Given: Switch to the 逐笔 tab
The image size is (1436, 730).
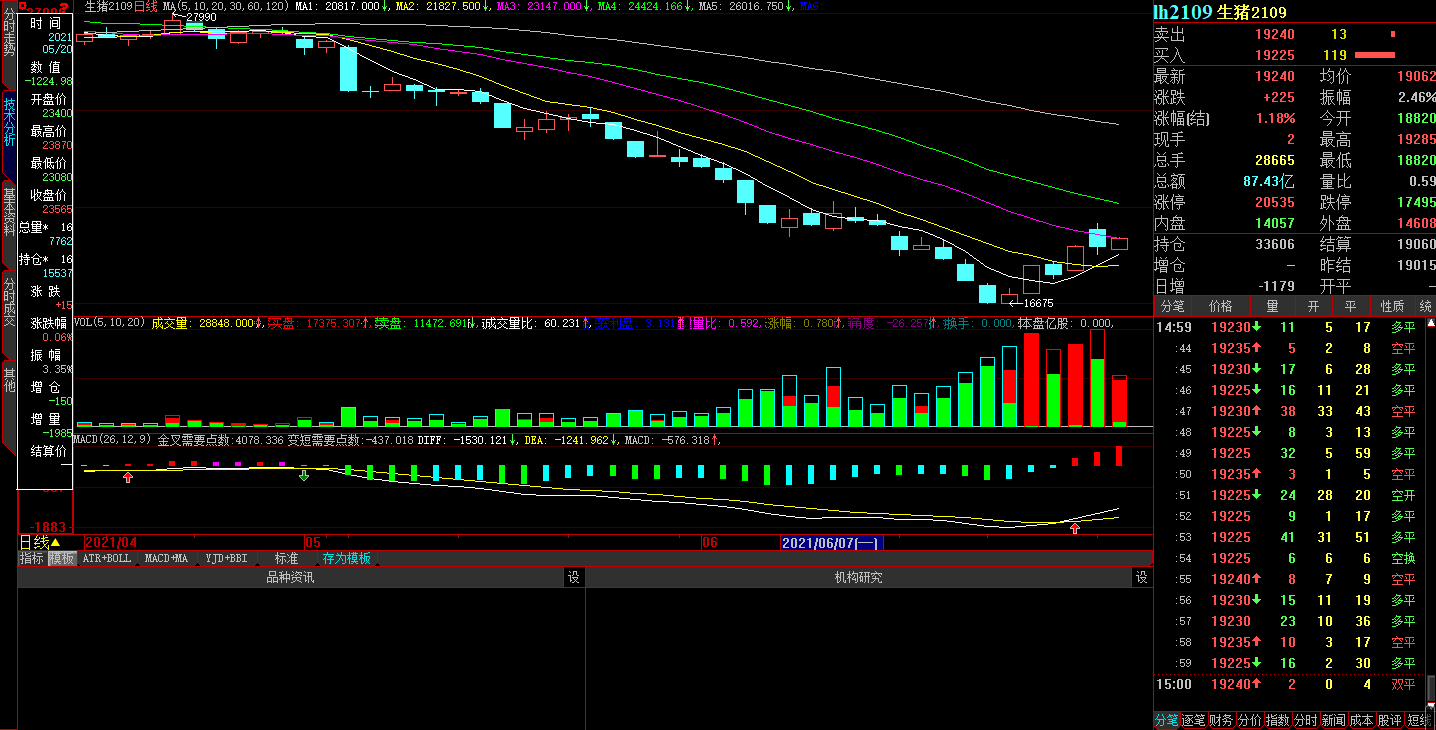Looking at the screenshot, I should pyautogui.click(x=1193, y=720).
